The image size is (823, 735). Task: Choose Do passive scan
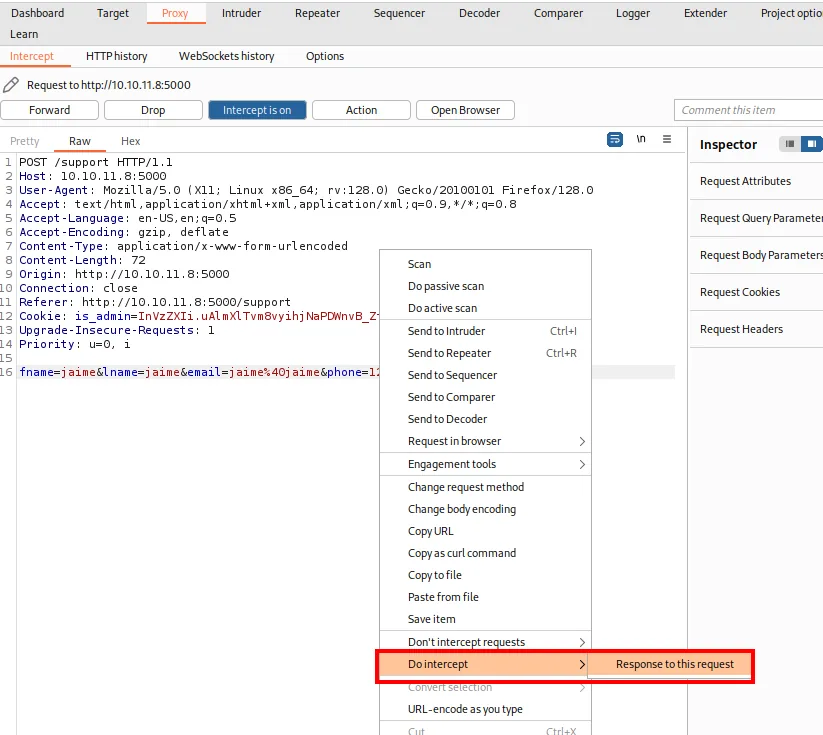pos(485,286)
